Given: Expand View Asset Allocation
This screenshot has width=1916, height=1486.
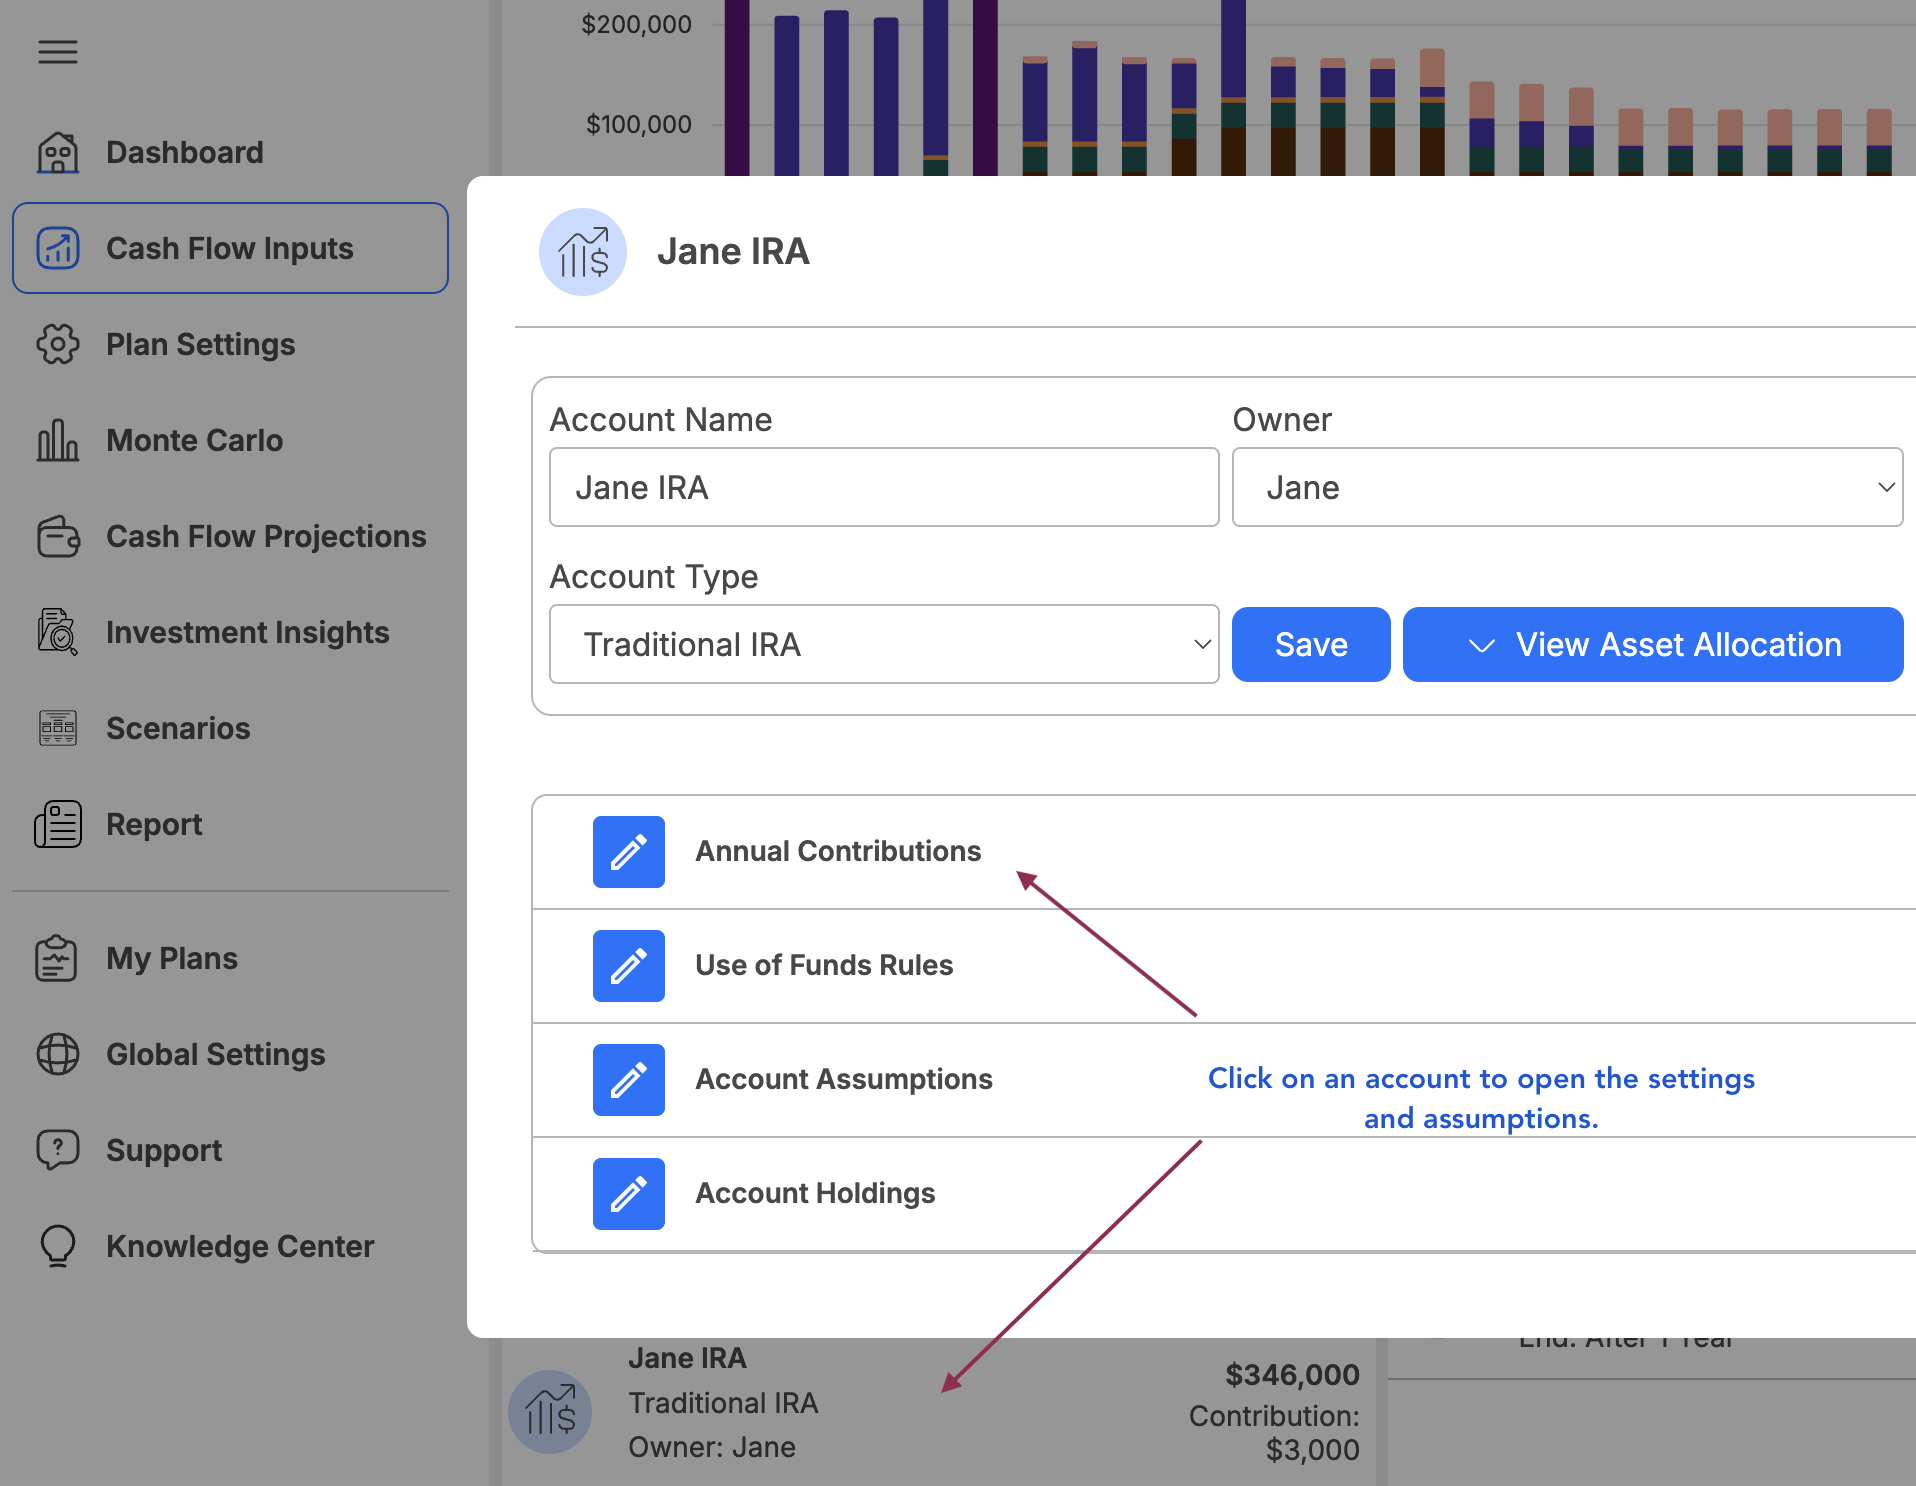Looking at the screenshot, I should 1652,644.
